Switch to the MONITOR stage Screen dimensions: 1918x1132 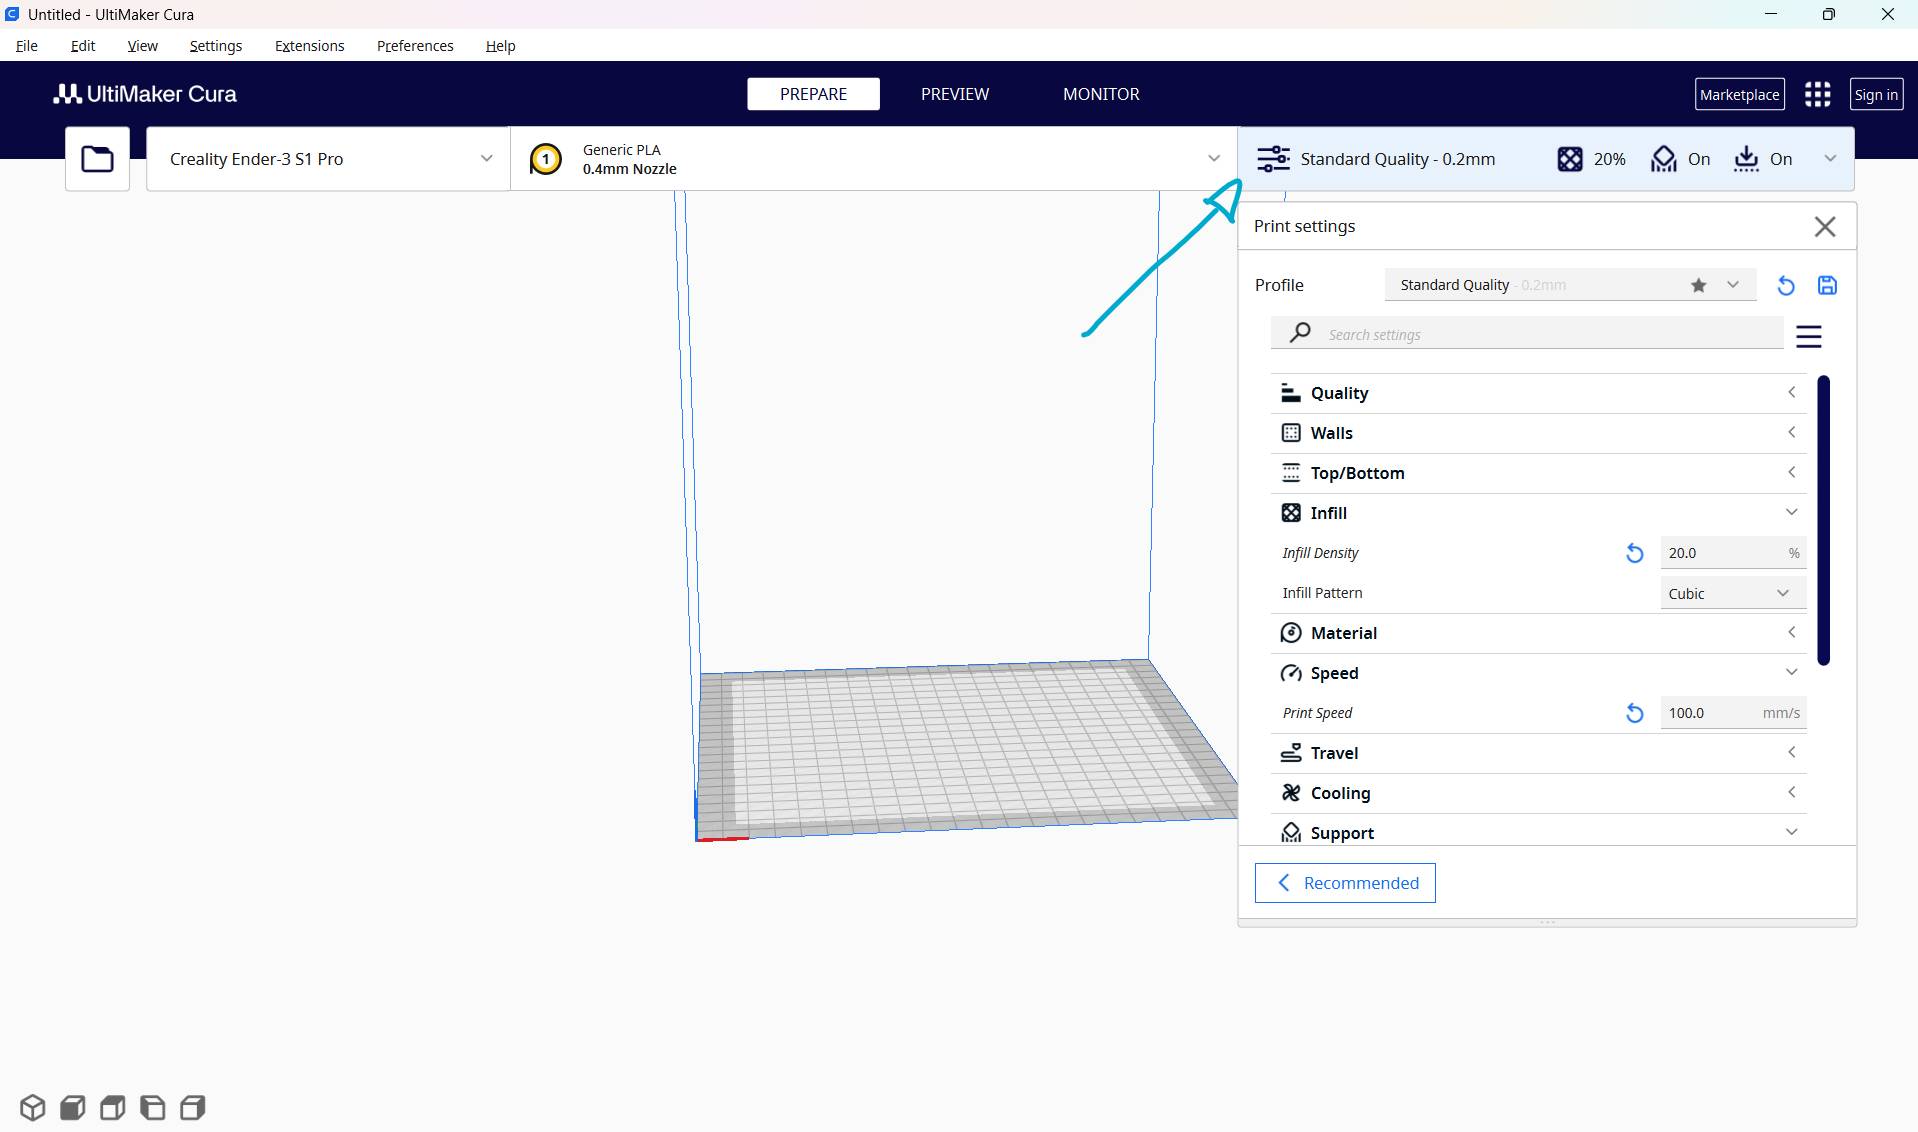[x=1101, y=94]
